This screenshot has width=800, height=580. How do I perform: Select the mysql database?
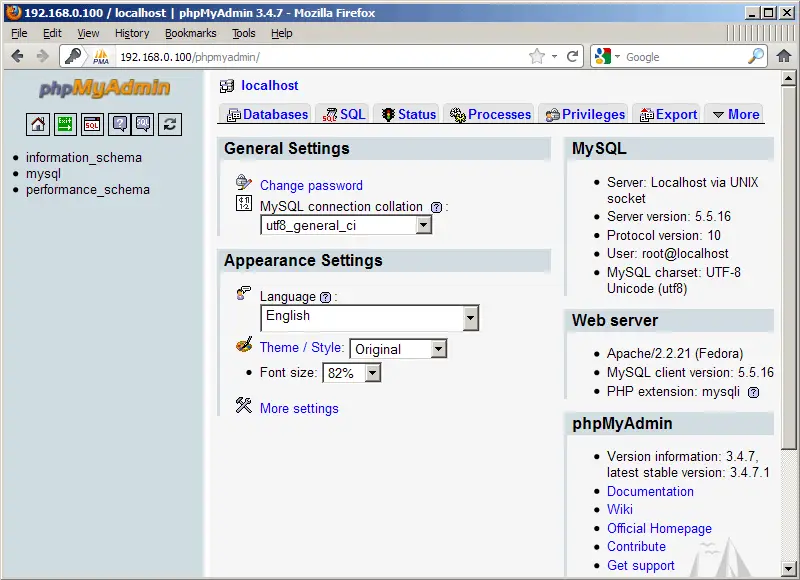[43, 174]
